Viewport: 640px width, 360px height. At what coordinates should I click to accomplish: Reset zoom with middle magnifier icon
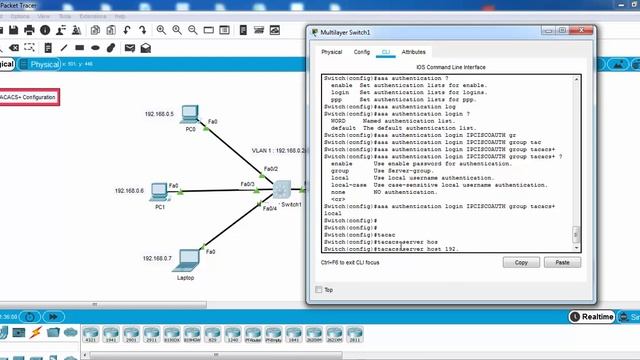177,30
